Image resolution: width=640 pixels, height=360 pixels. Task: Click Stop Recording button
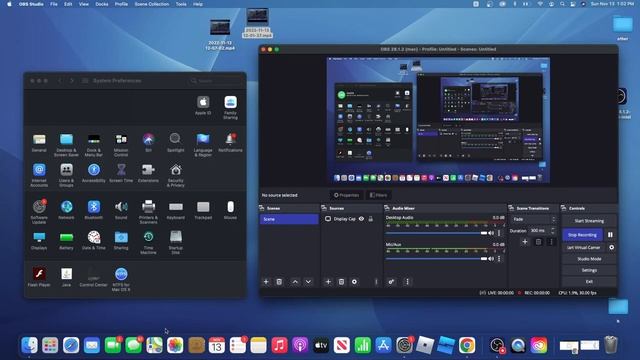[x=582, y=235]
